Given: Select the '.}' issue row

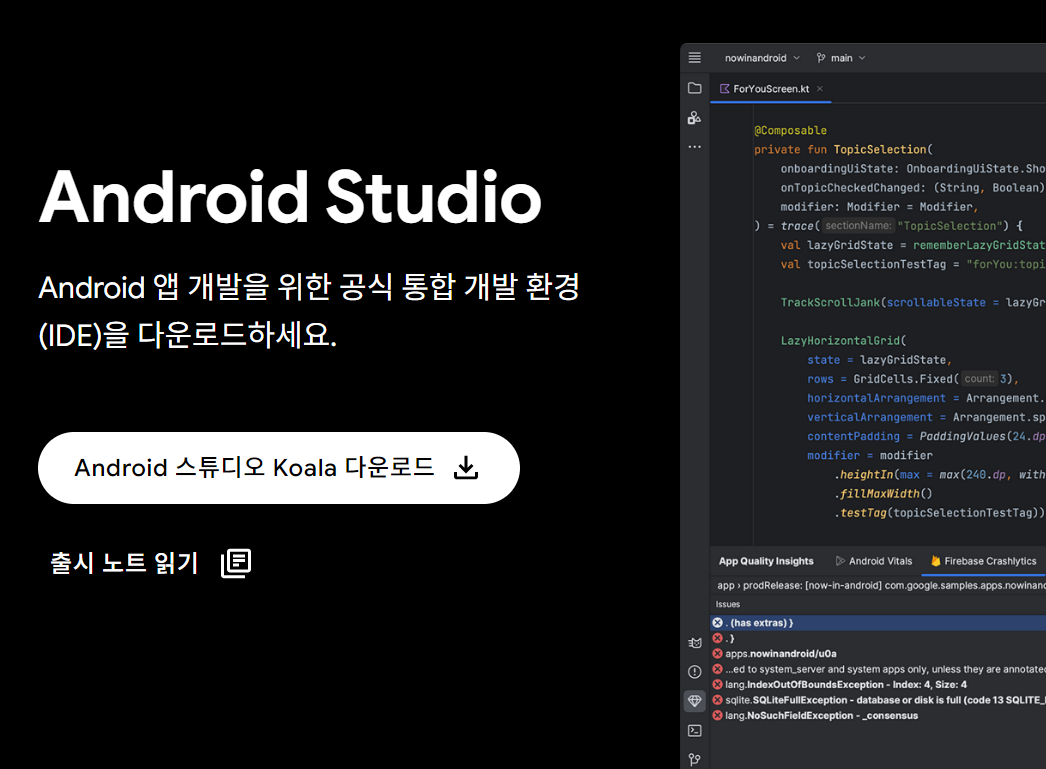Looking at the screenshot, I should point(878,638).
